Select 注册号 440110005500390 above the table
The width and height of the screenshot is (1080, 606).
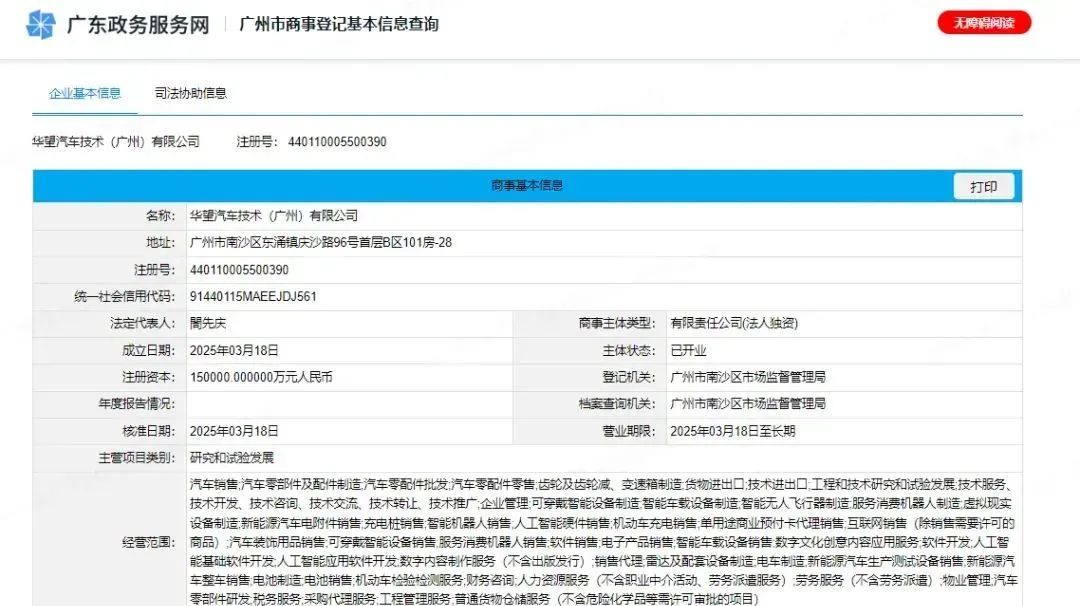[x=311, y=142]
